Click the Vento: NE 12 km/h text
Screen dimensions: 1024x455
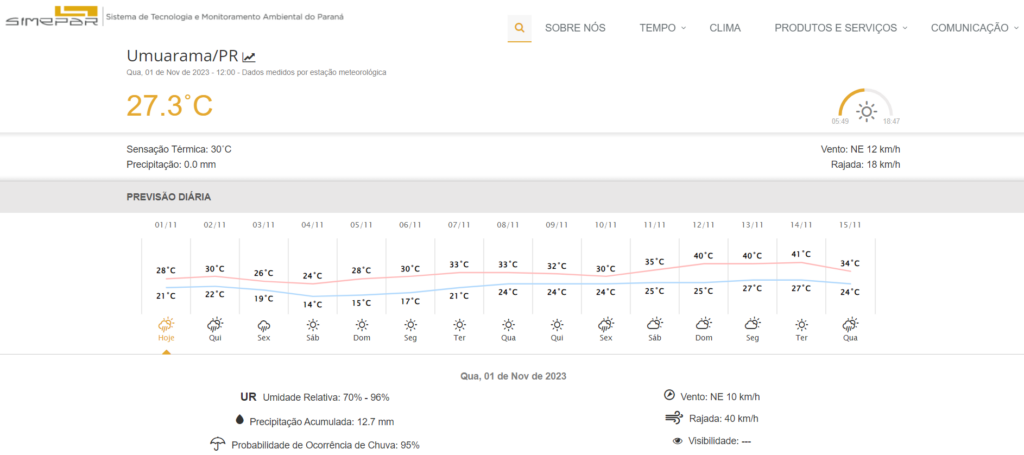coord(860,149)
